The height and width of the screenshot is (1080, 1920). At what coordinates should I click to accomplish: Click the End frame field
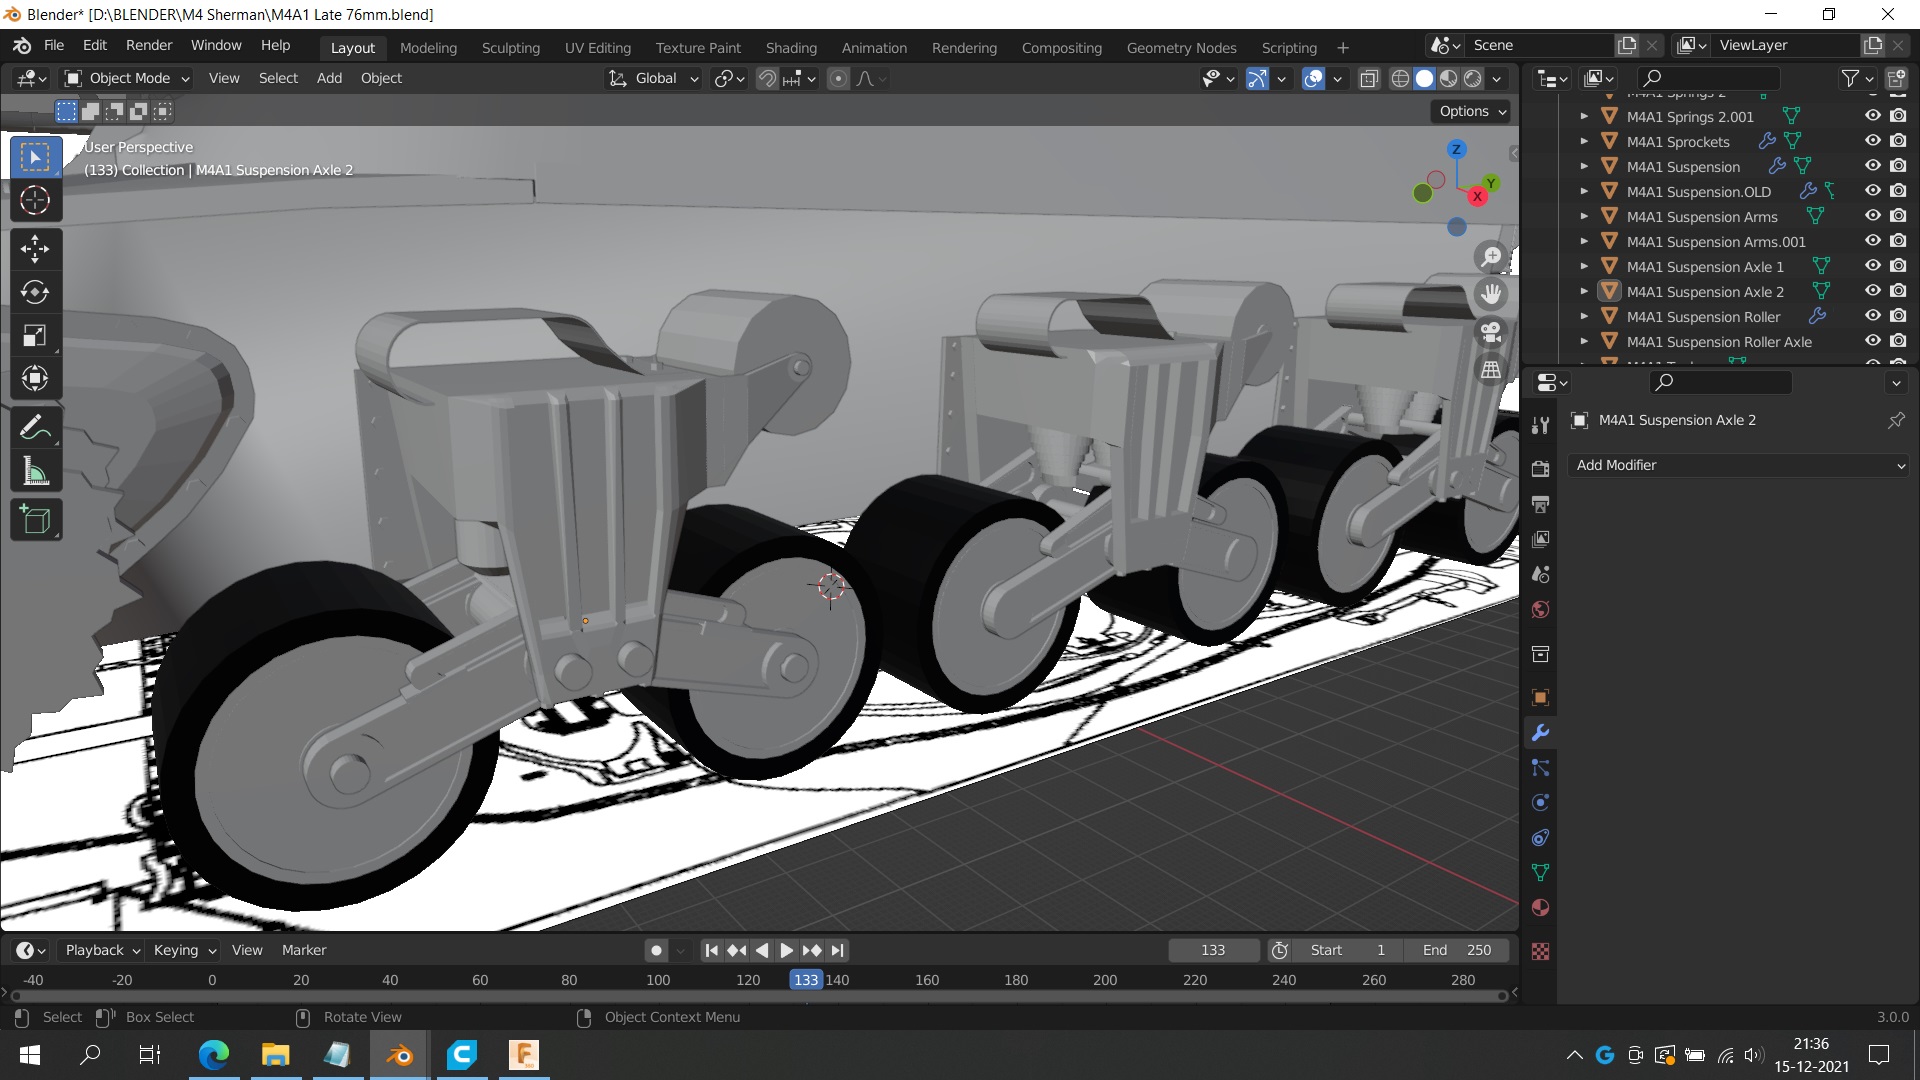(x=1456, y=950)
